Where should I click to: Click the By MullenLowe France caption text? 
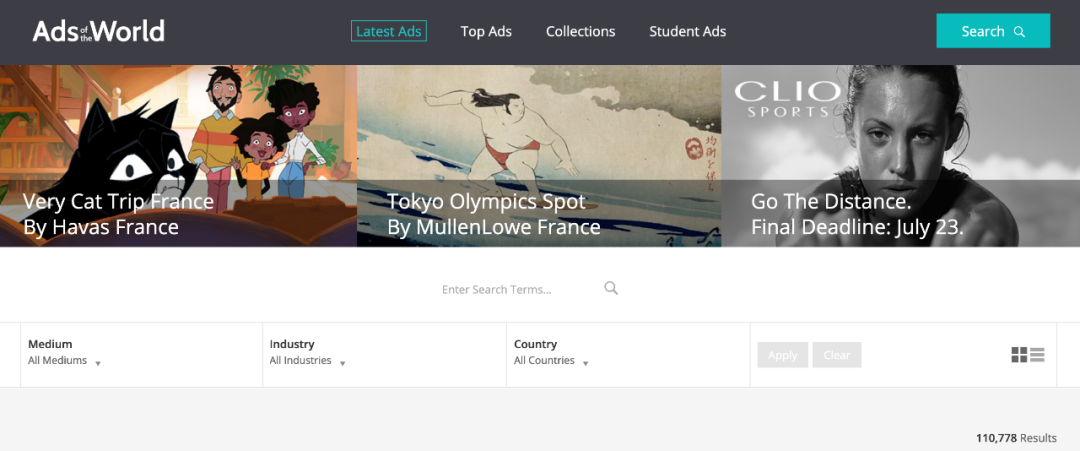pos(494,227)
